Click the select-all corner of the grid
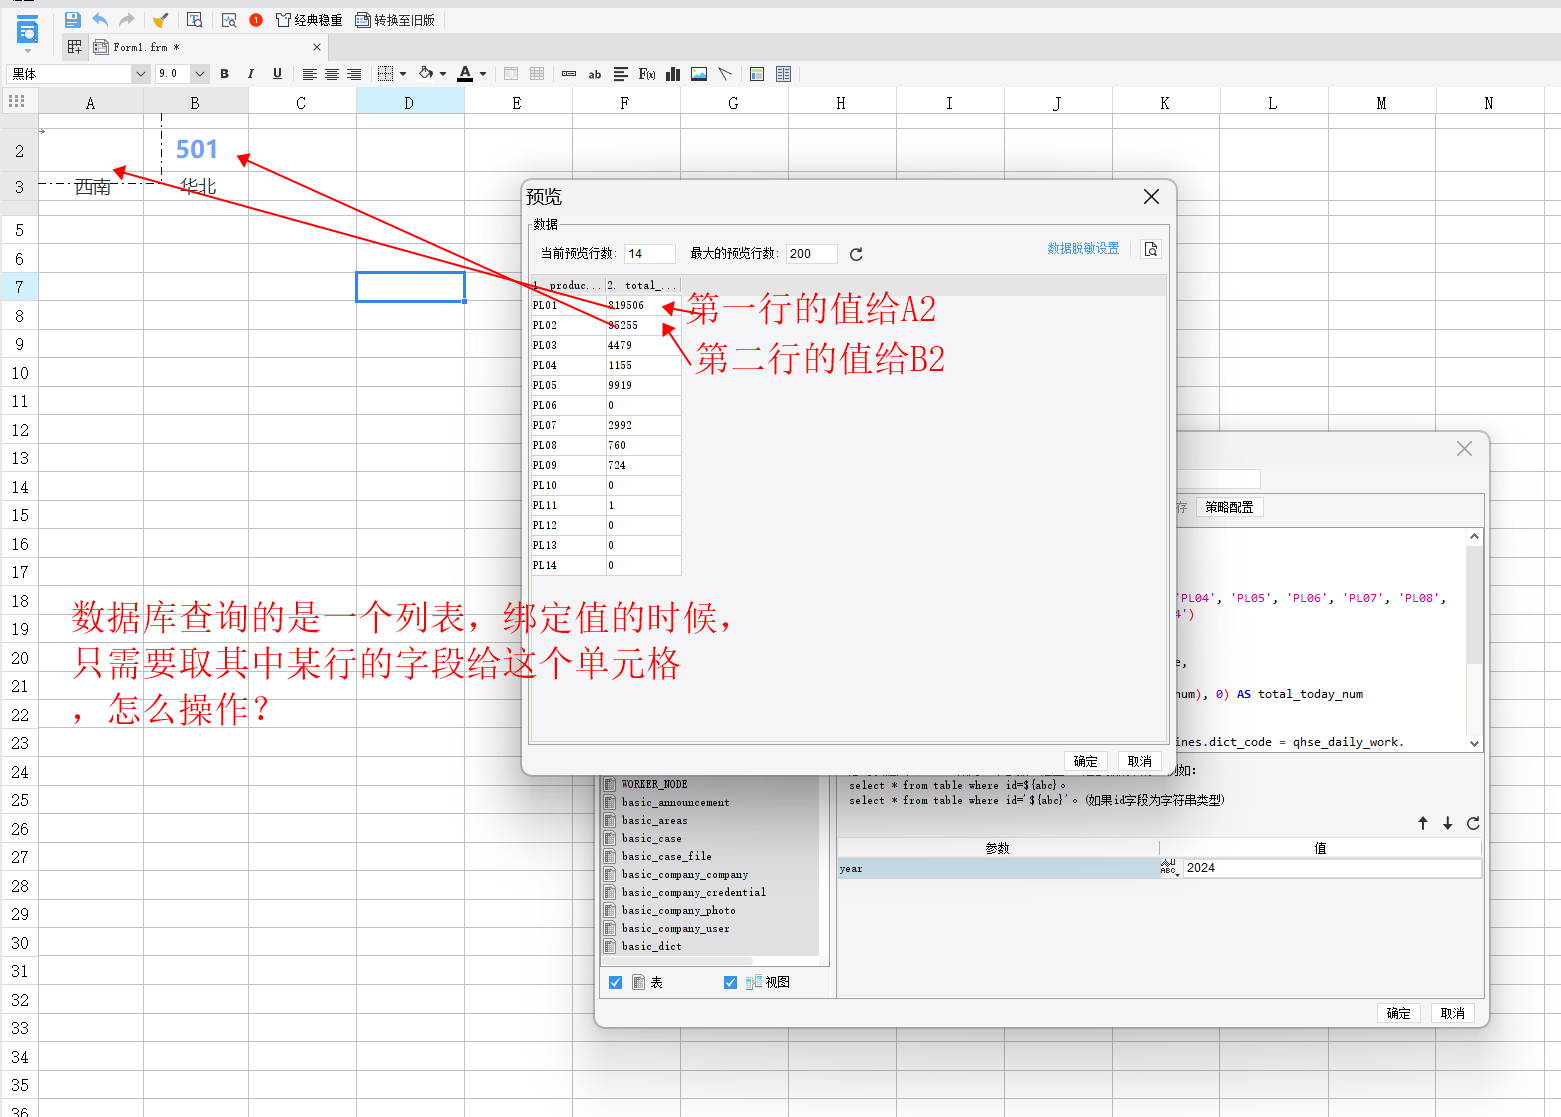Screen dimensions: 1561x1117 pos(18,101)
